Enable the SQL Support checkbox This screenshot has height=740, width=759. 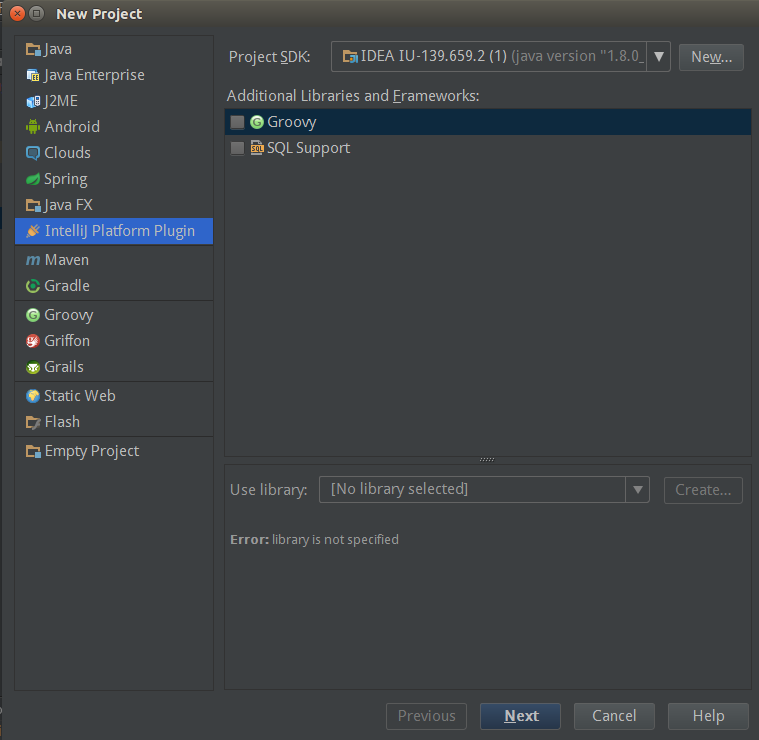point(237,148)
